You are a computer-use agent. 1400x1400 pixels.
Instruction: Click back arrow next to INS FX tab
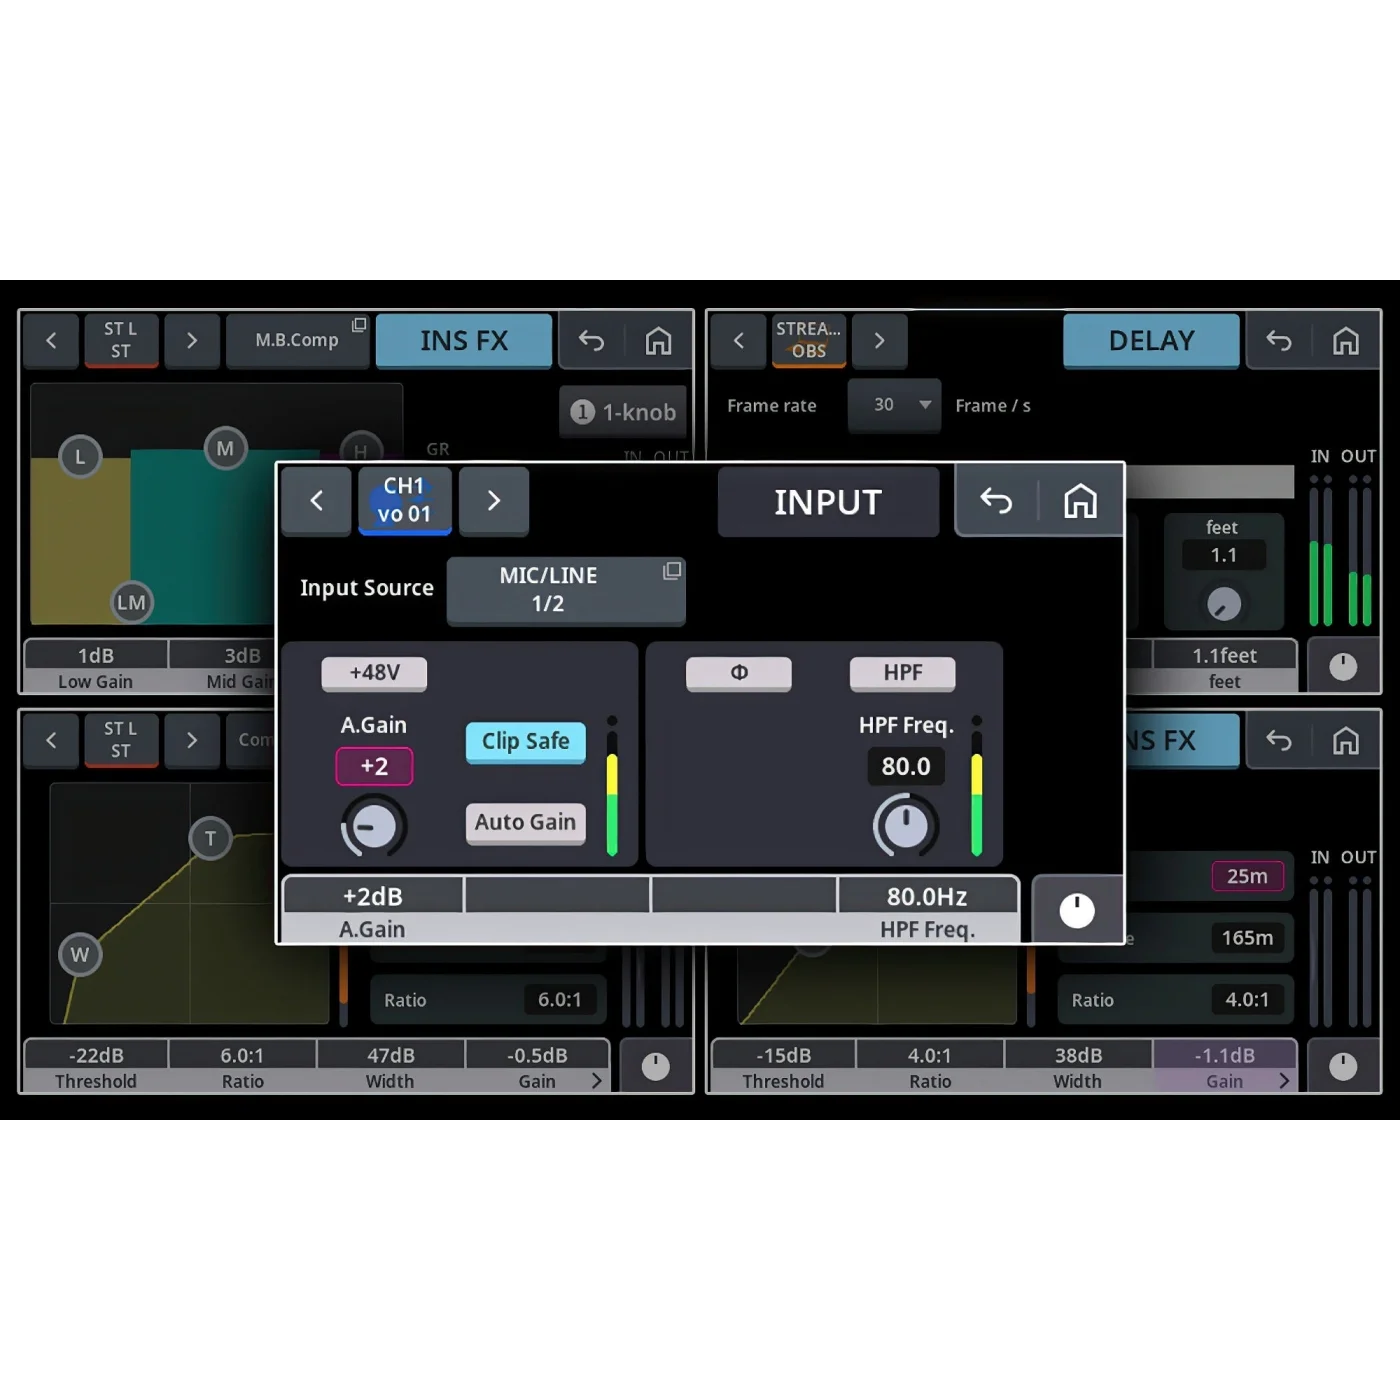click(591, 341)
